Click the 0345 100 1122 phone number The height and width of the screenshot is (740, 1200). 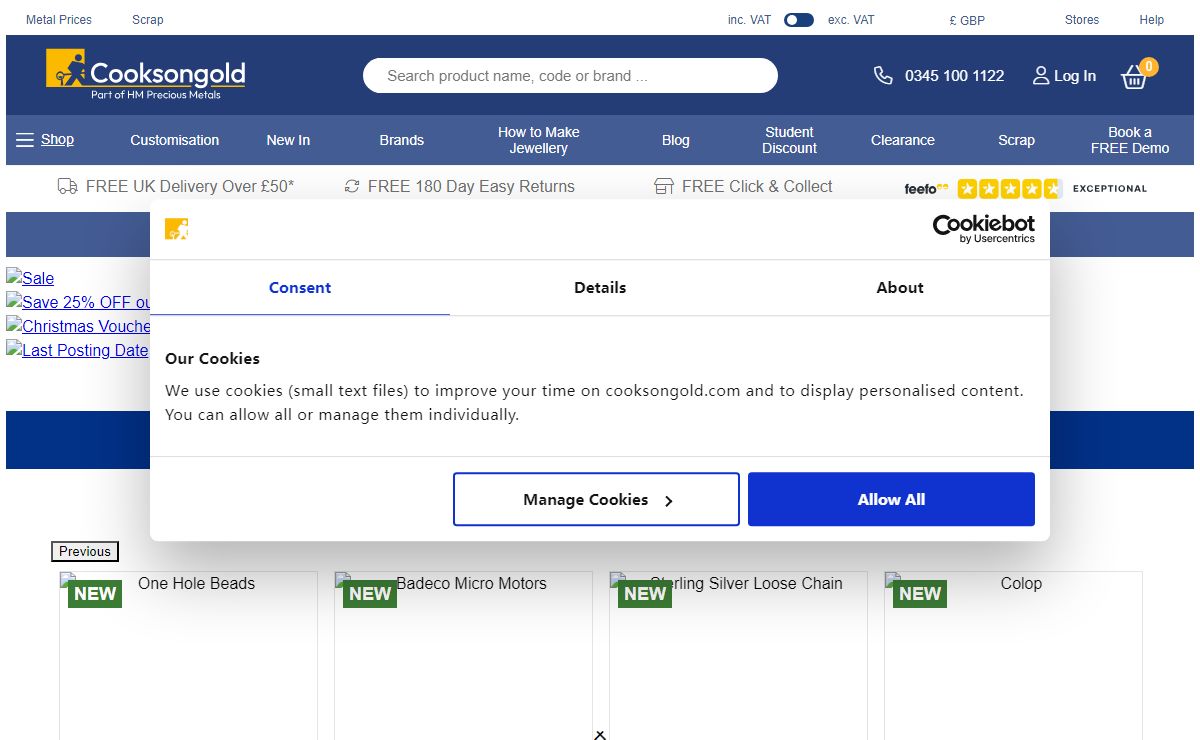click(954, 76)
